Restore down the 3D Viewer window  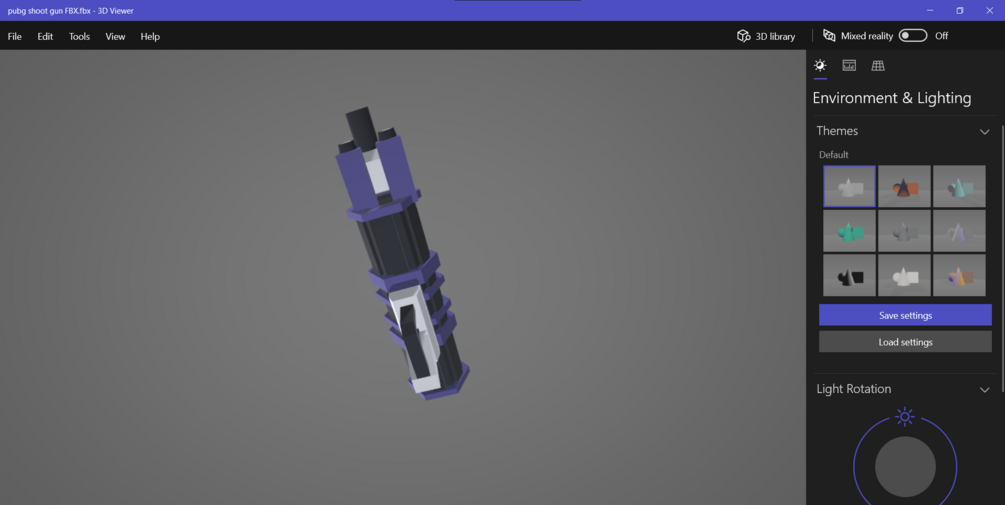click(x=959, y=10)
